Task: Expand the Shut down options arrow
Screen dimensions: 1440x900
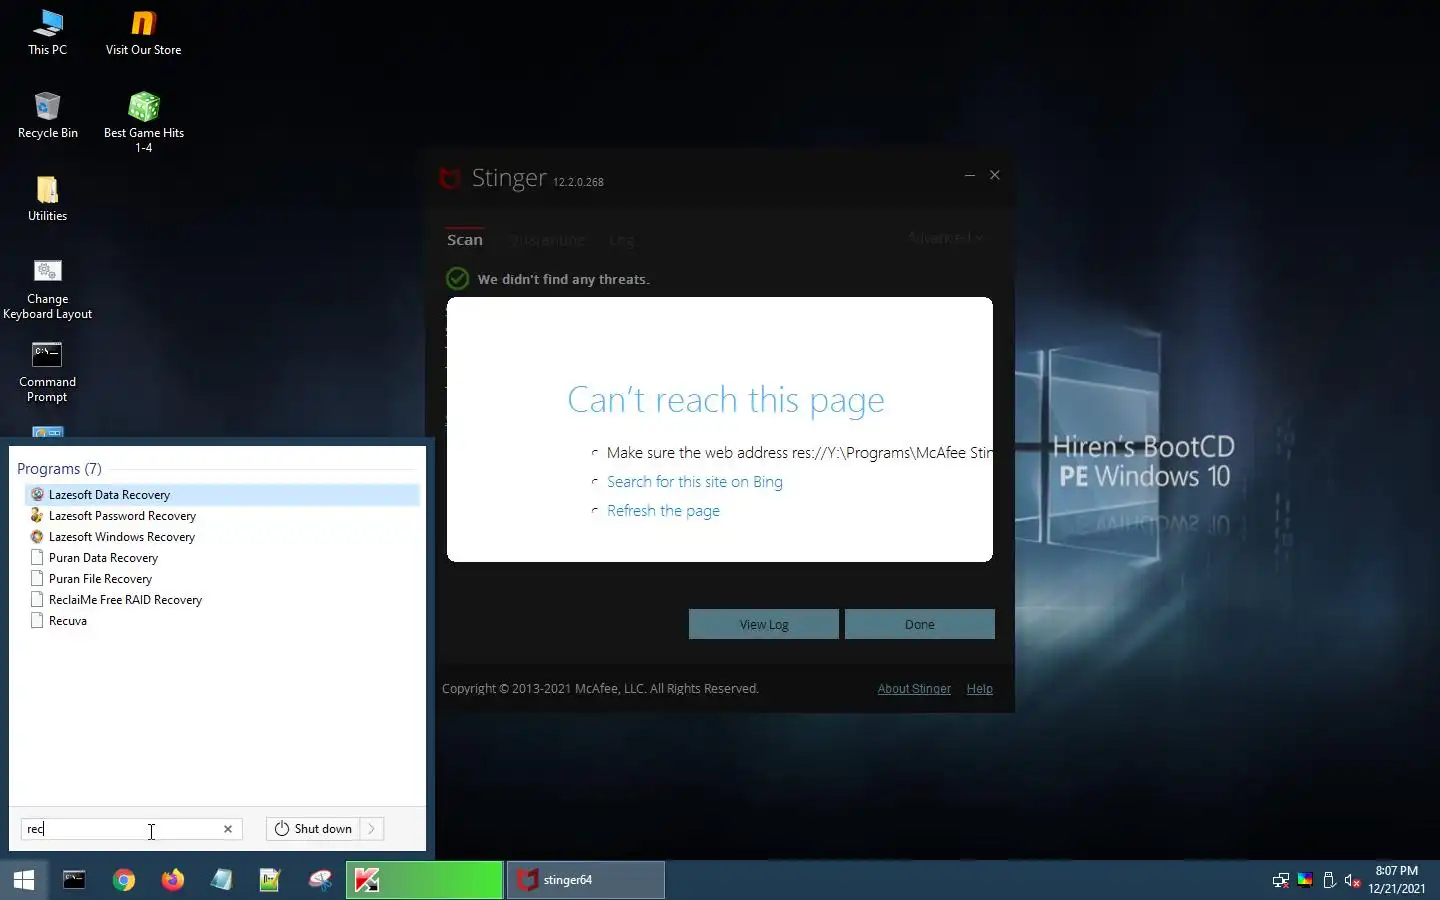Action: 372,829
